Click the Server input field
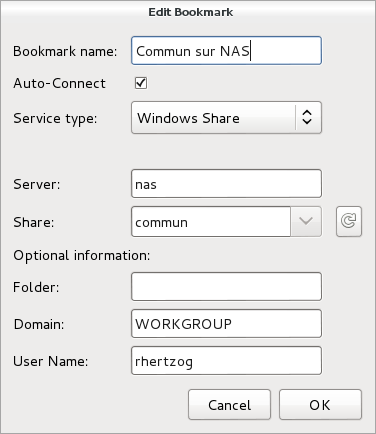Screen dimensions: 376x434 [x=226, y=184]
